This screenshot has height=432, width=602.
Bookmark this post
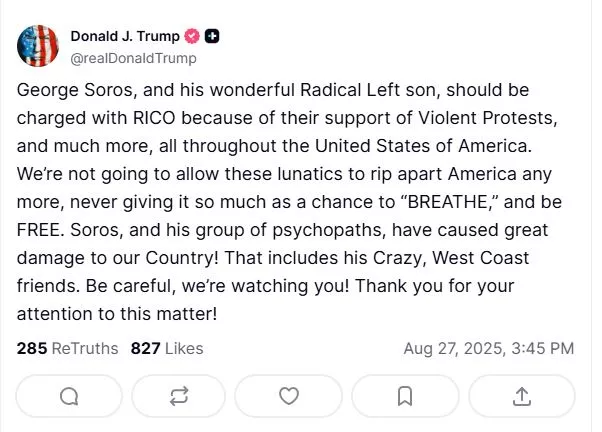(x=405, y=396)
